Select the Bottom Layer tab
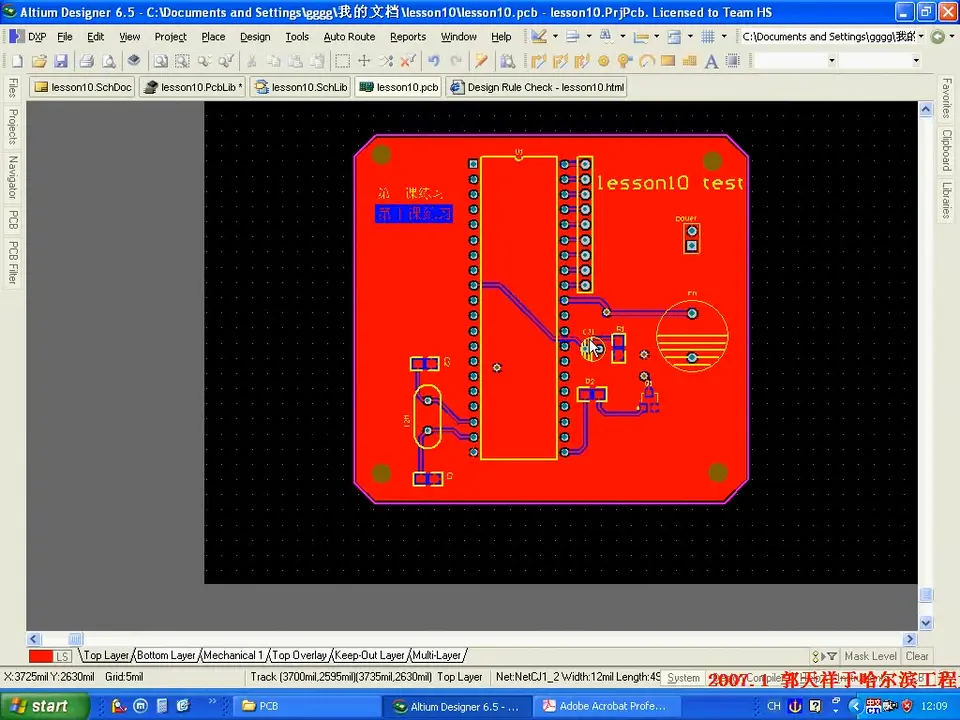The image size is (960, 720). pos(166,655)
